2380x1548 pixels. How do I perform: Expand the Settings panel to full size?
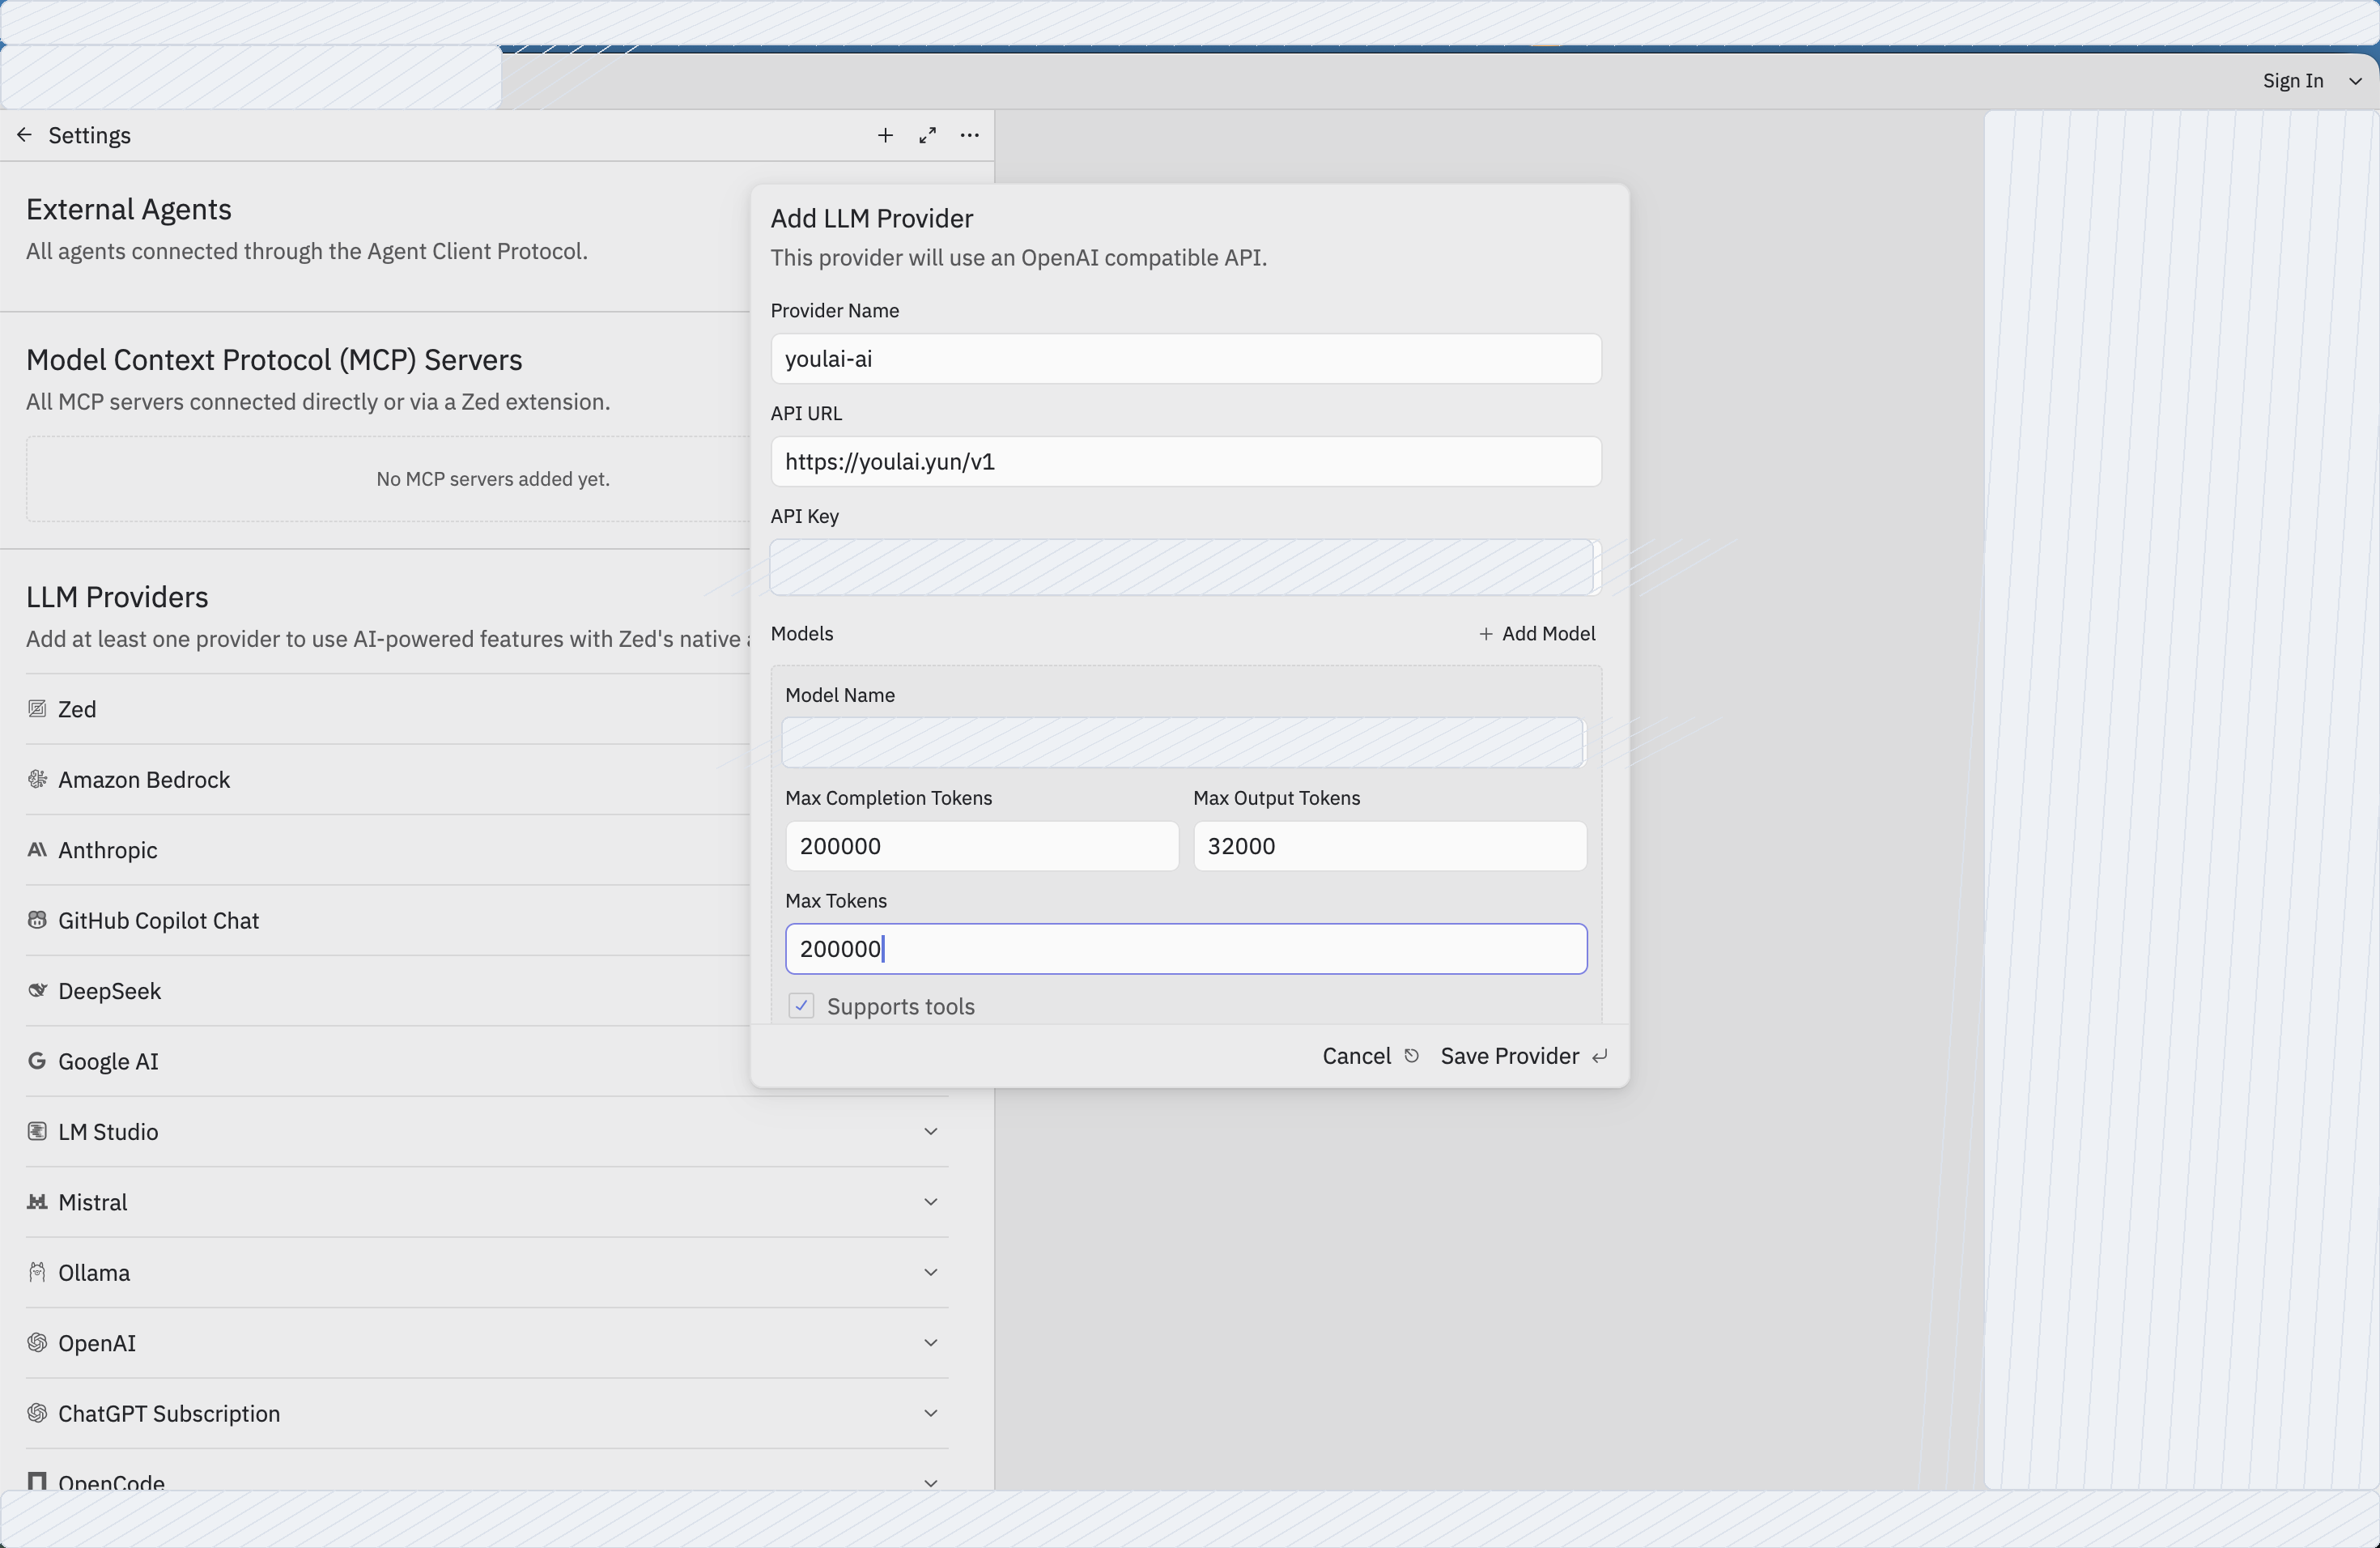[928, 135]
